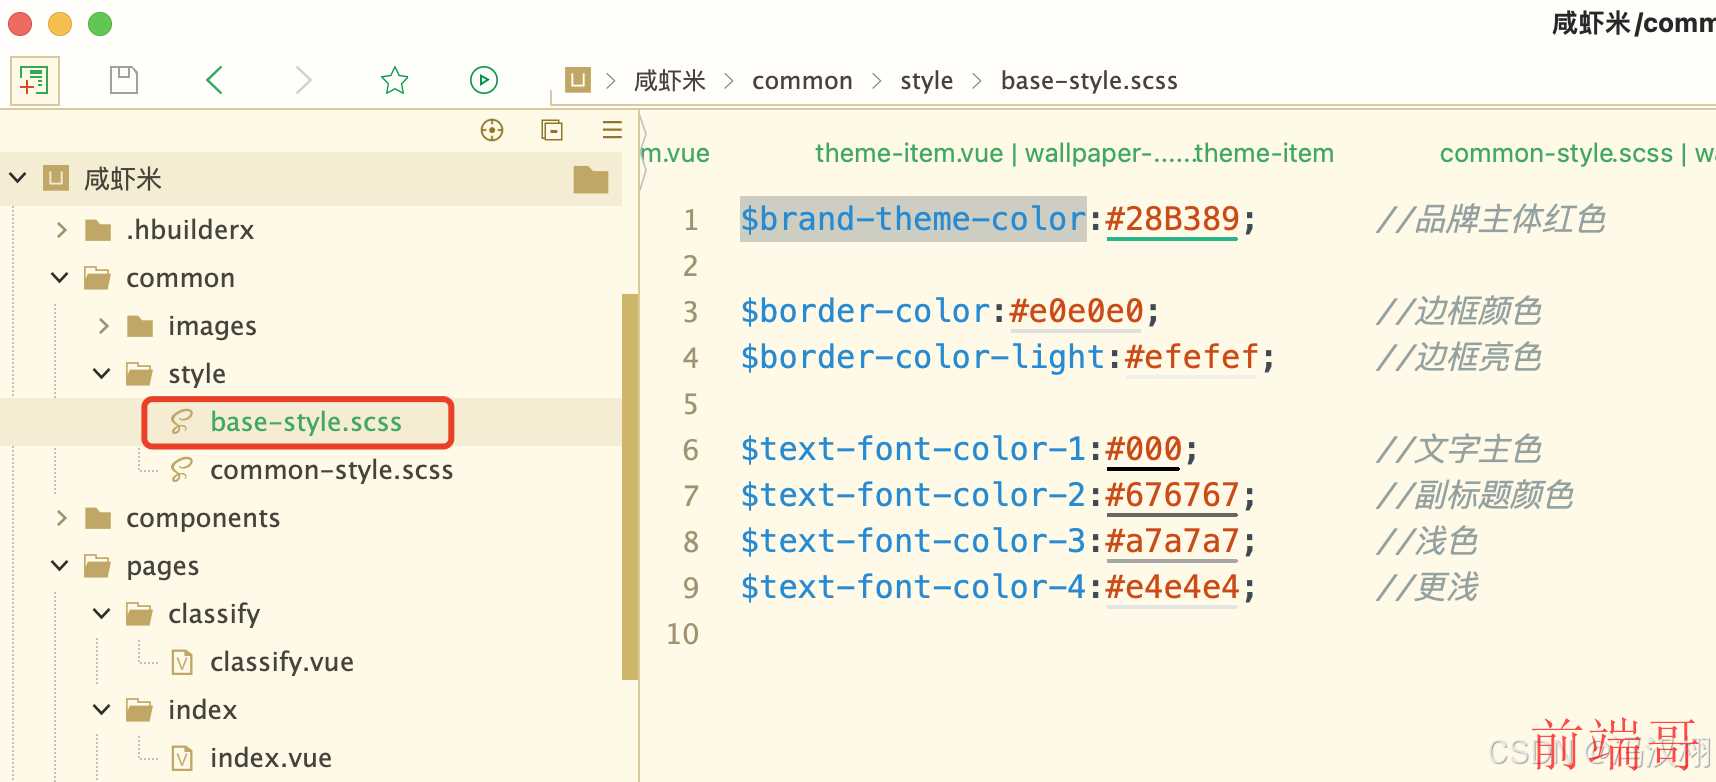Image resolution: width=1716 pixels, height=782 pixels.
Task: Click style in the breadcrumb
Action: (926, 81)
